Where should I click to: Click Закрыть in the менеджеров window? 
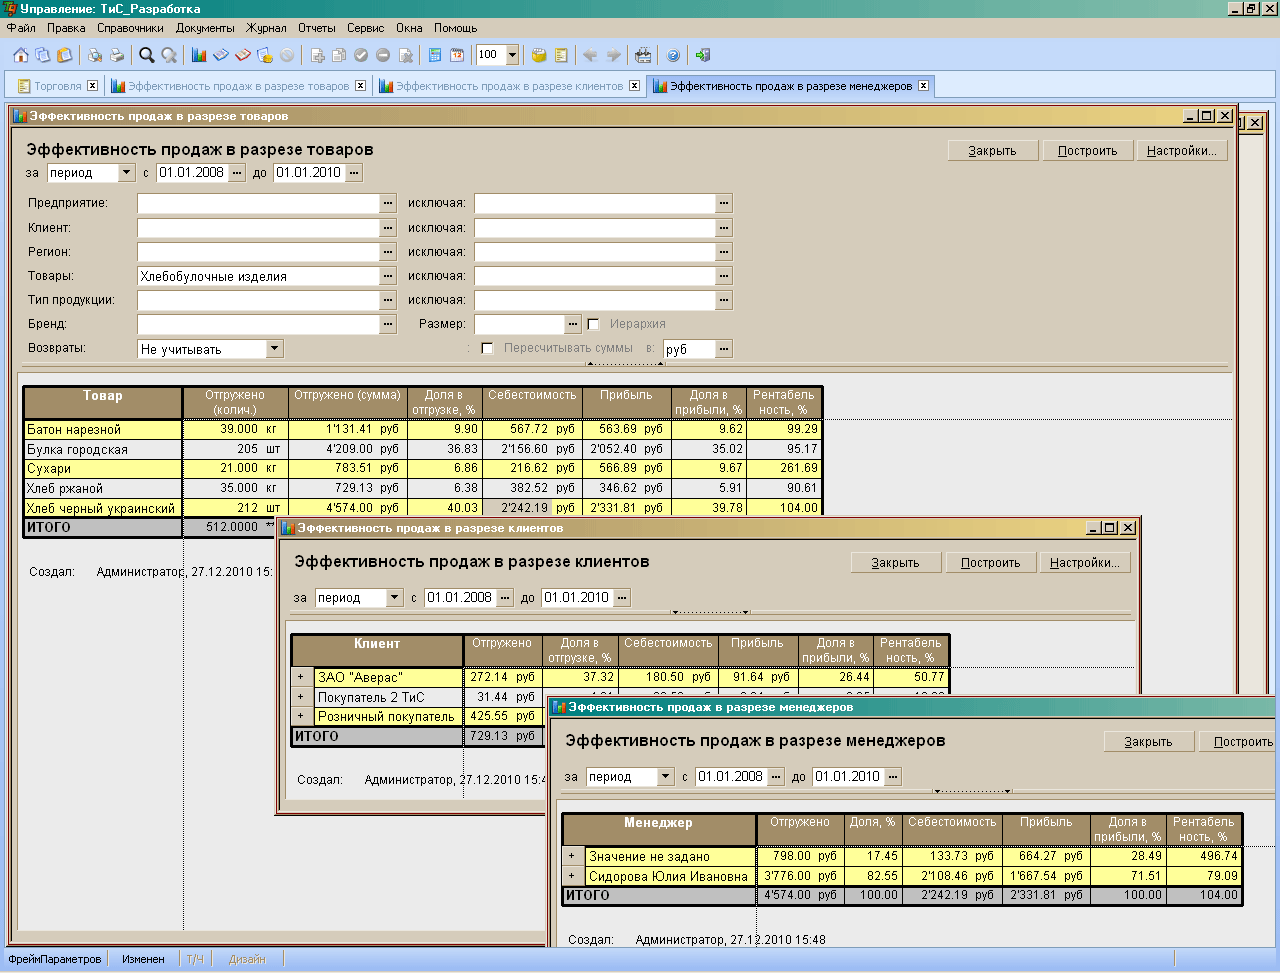click(x=1148, y=742)
